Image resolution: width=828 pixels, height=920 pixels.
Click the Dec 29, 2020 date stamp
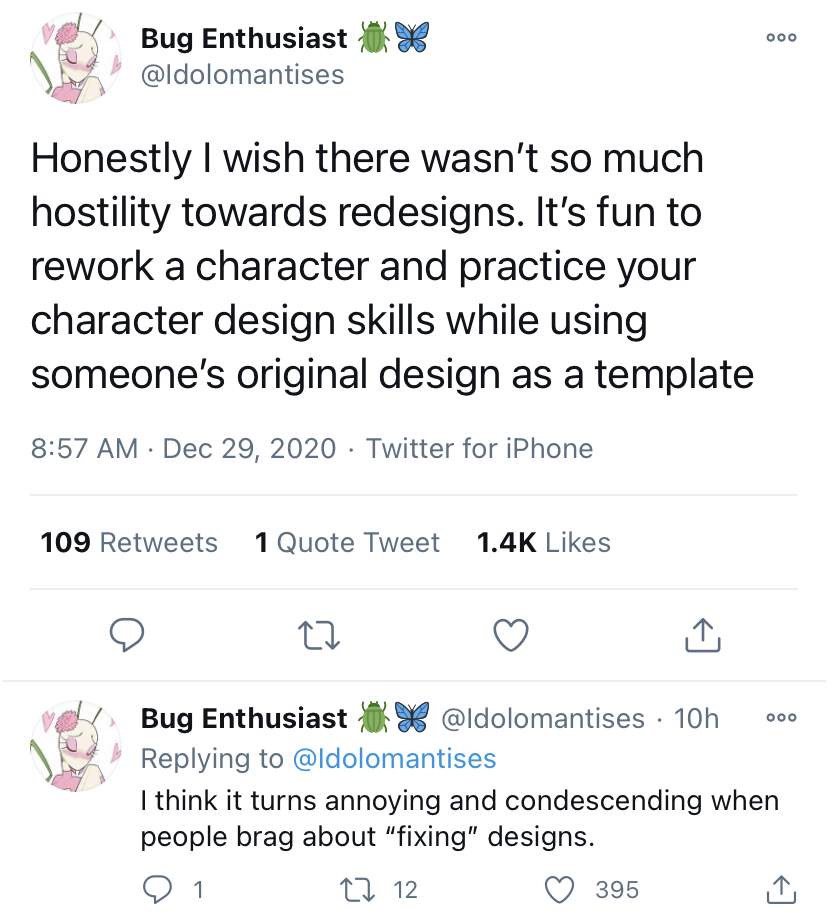249,449
